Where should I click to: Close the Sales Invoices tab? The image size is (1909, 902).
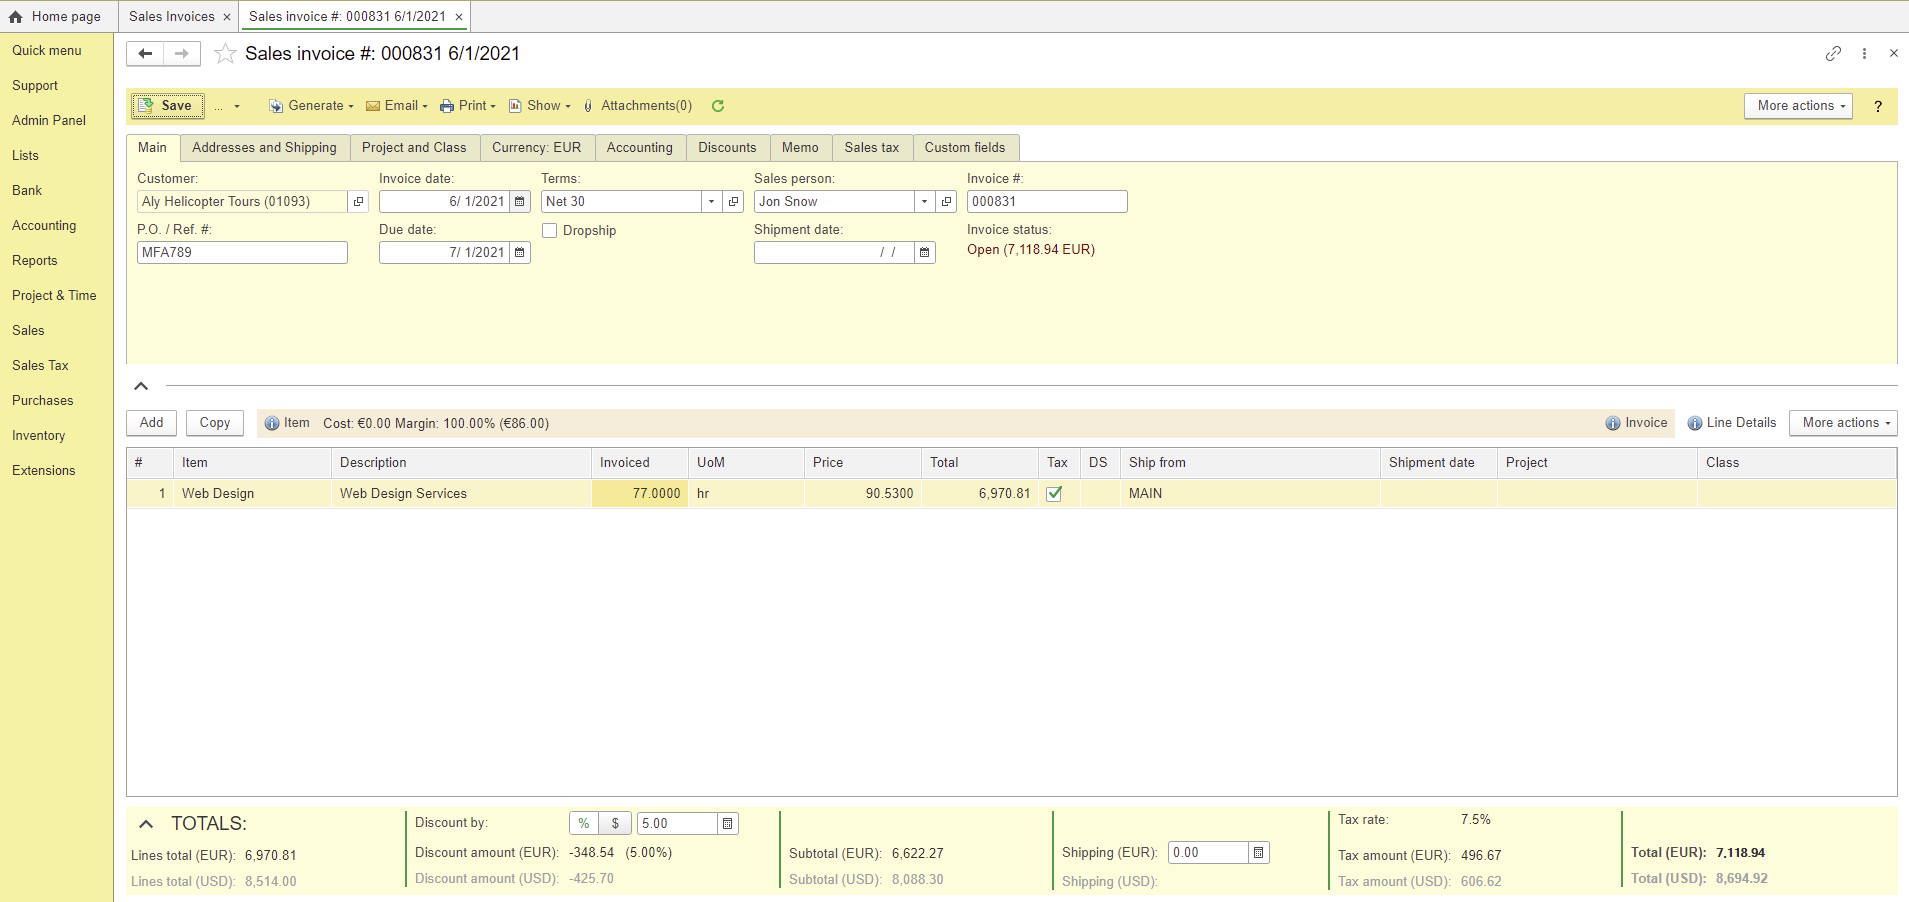click(227, 17)
